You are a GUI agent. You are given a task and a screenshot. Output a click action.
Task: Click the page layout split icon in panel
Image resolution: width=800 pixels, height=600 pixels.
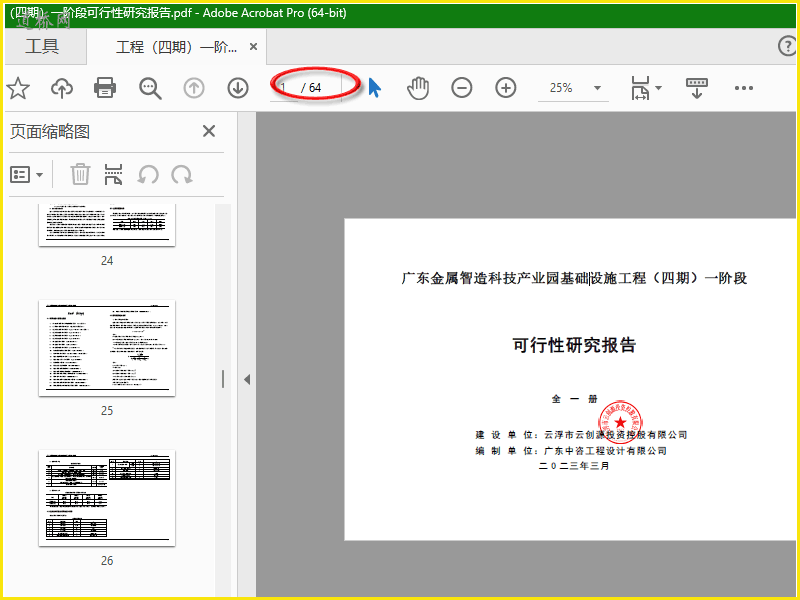(x=113, y=174)
